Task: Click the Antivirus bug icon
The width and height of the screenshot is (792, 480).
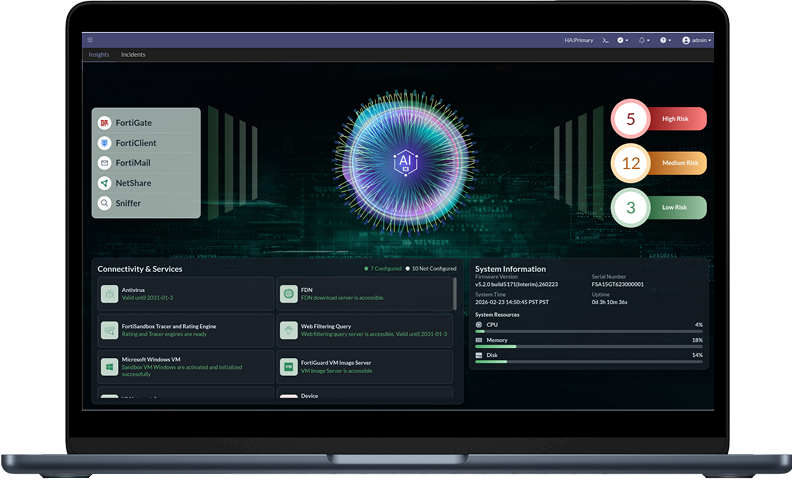Action: 109,294
